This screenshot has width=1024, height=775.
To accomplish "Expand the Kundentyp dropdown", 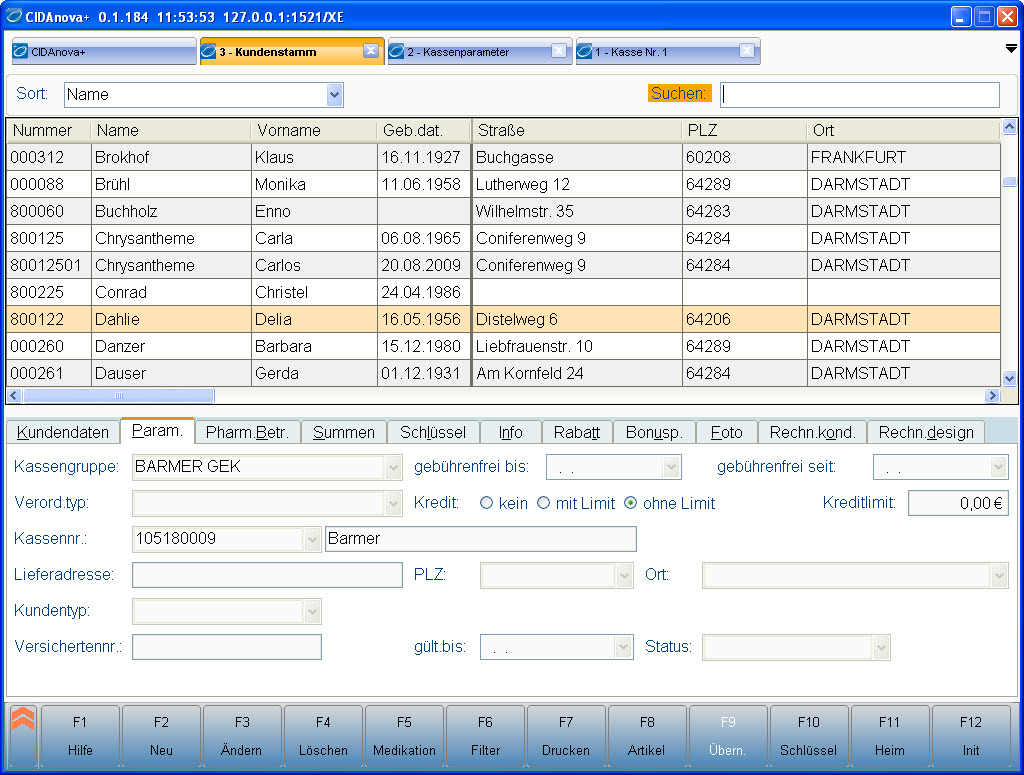I will [x=312, y=611].
